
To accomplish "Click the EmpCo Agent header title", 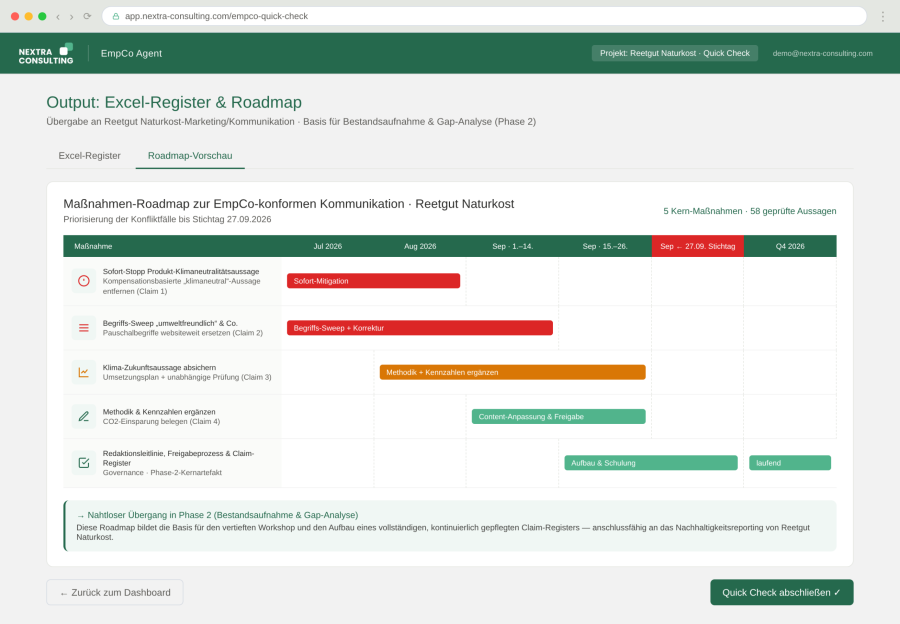I will 131,53.
